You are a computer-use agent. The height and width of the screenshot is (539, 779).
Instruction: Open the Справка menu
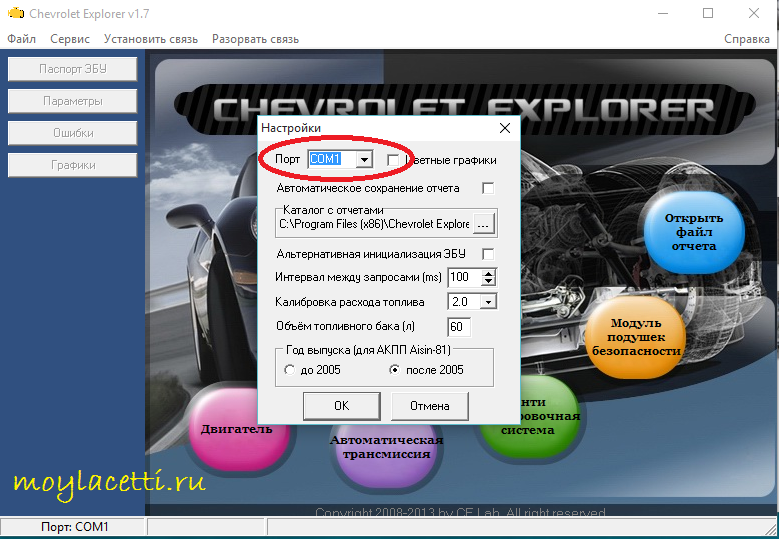tap(747, 39)
